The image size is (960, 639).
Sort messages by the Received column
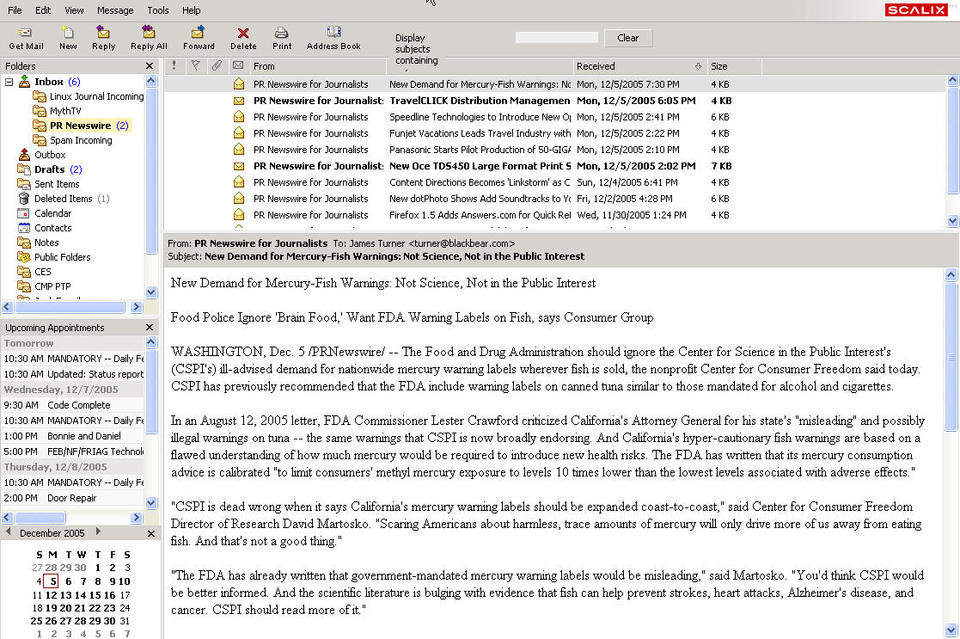coord(639,66)
